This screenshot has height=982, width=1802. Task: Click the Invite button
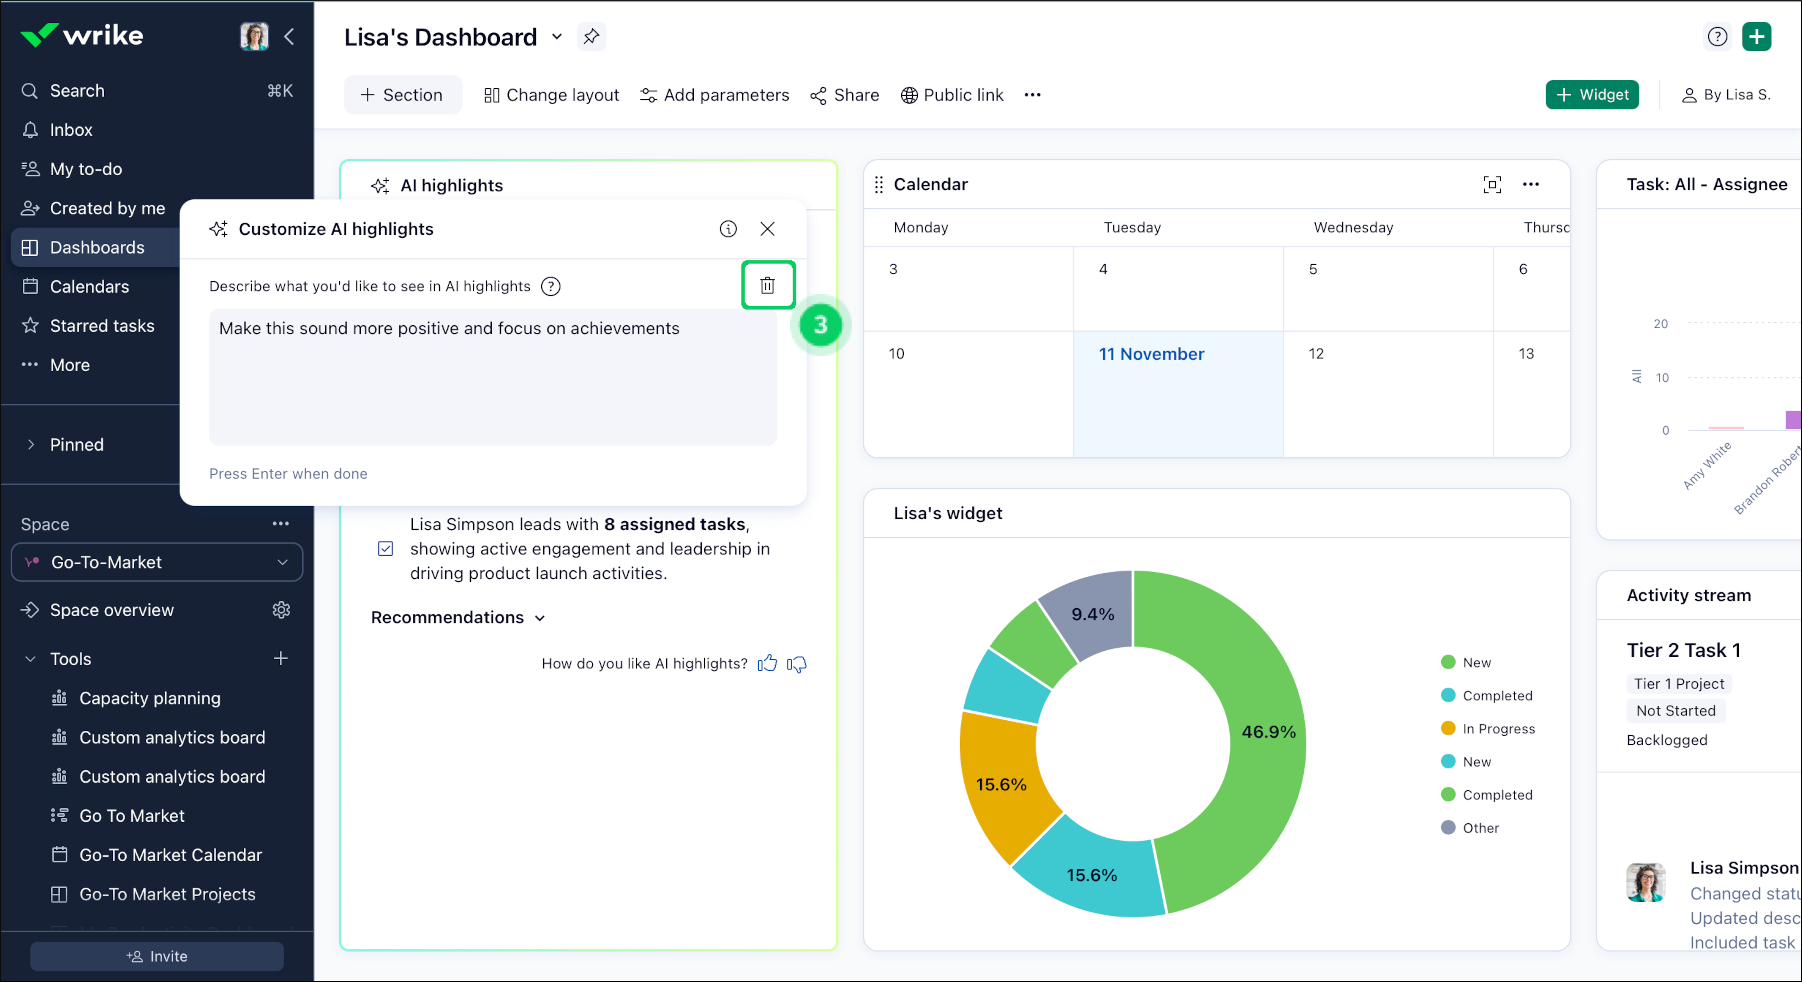pos(157,957)
